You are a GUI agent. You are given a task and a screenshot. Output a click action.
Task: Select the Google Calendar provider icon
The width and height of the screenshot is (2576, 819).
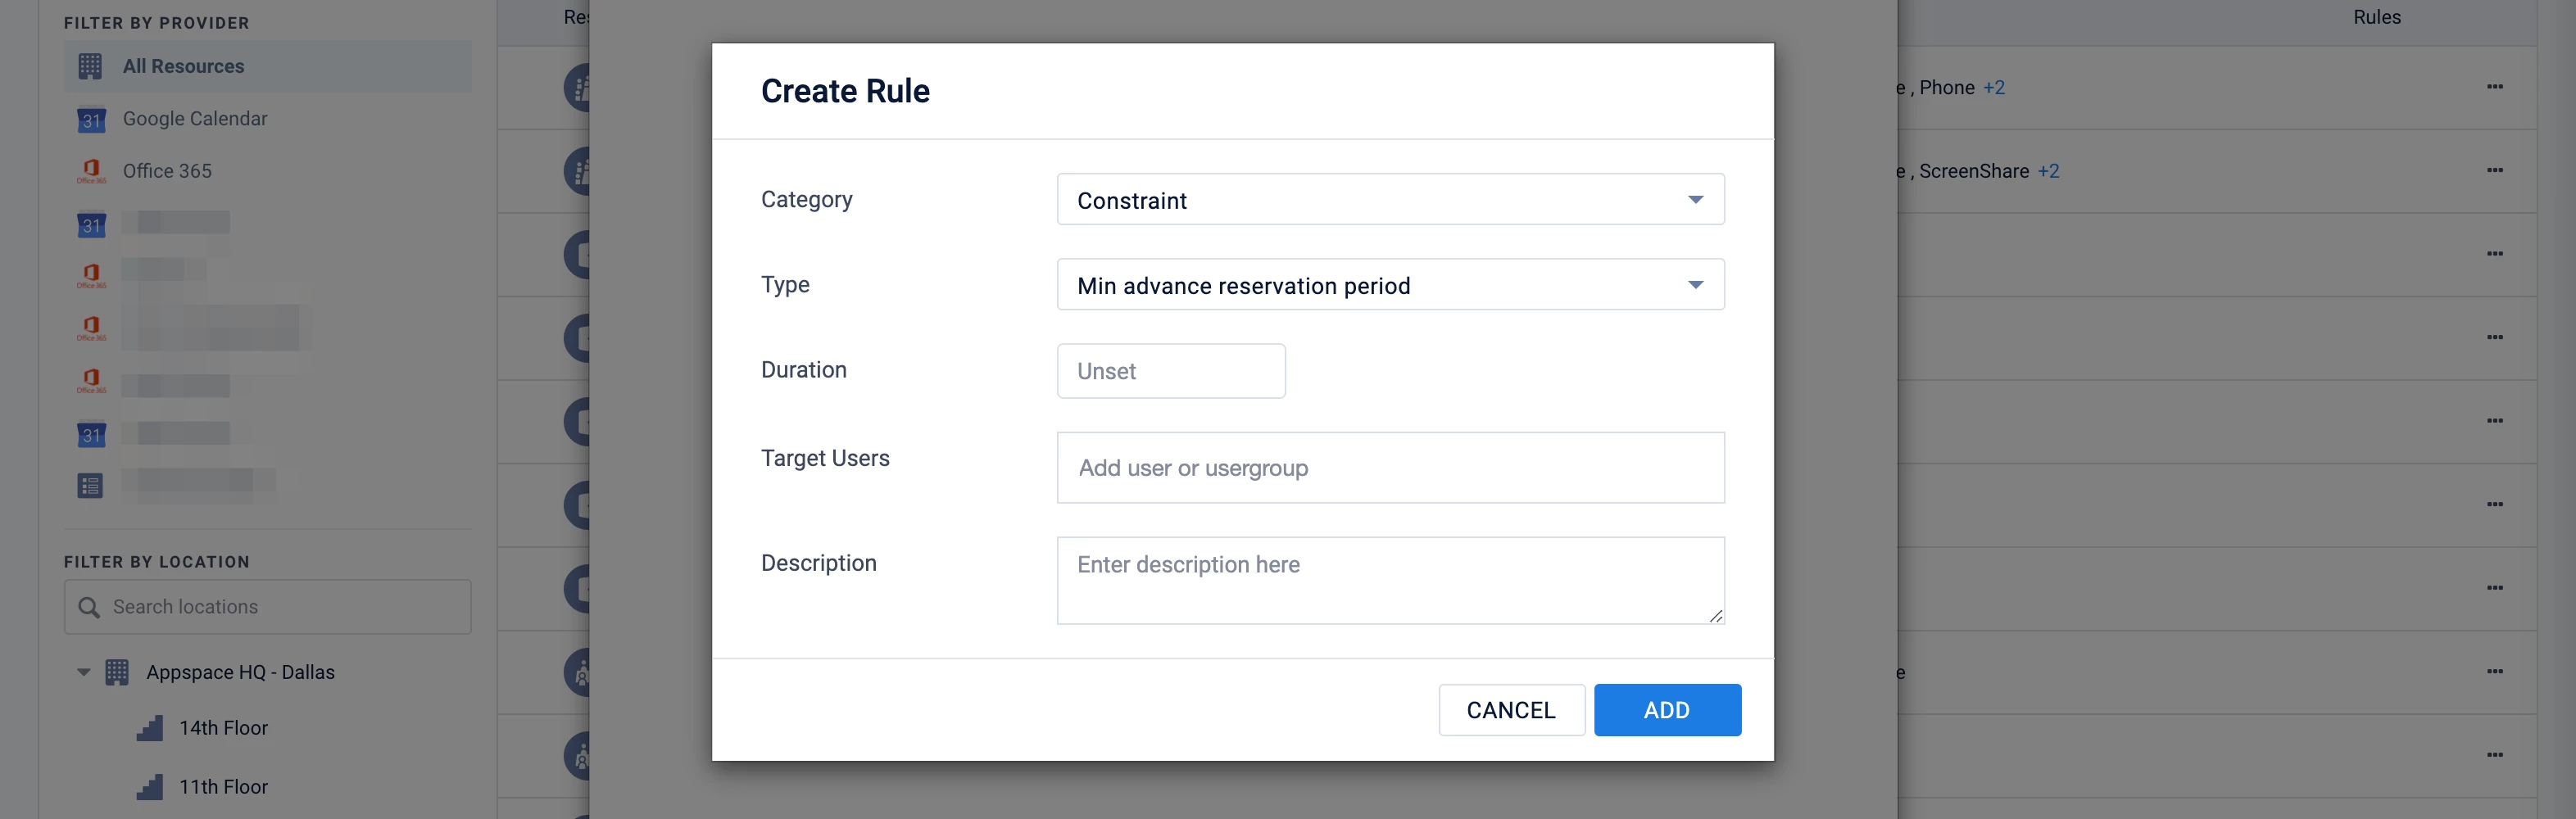point(91,119)
